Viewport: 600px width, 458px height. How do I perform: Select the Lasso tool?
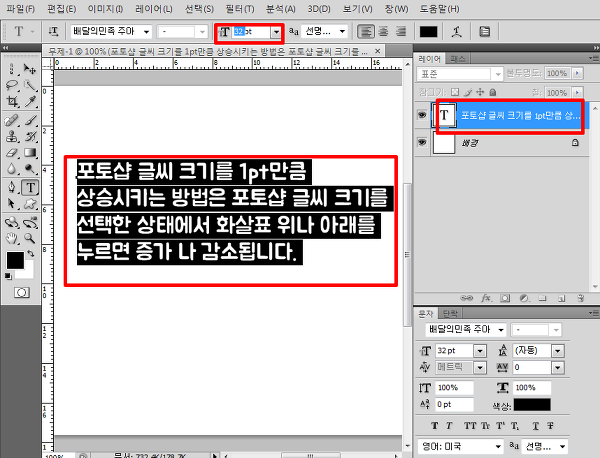[x=12, y=85]
